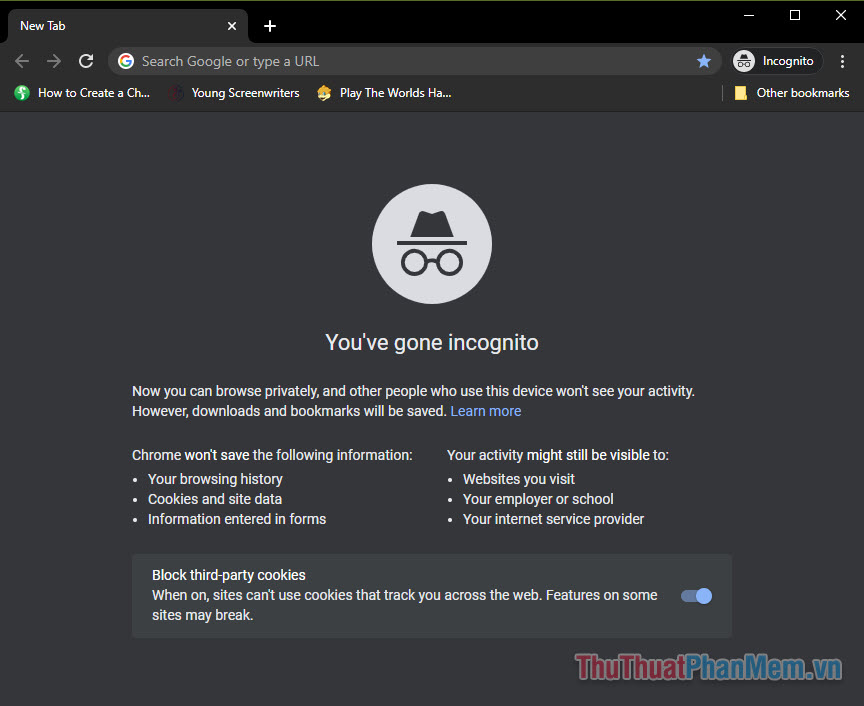Viewport: 864px width, 706px height.
Task: Open the Chrome three-dot menu
Action: click(843, 61)
